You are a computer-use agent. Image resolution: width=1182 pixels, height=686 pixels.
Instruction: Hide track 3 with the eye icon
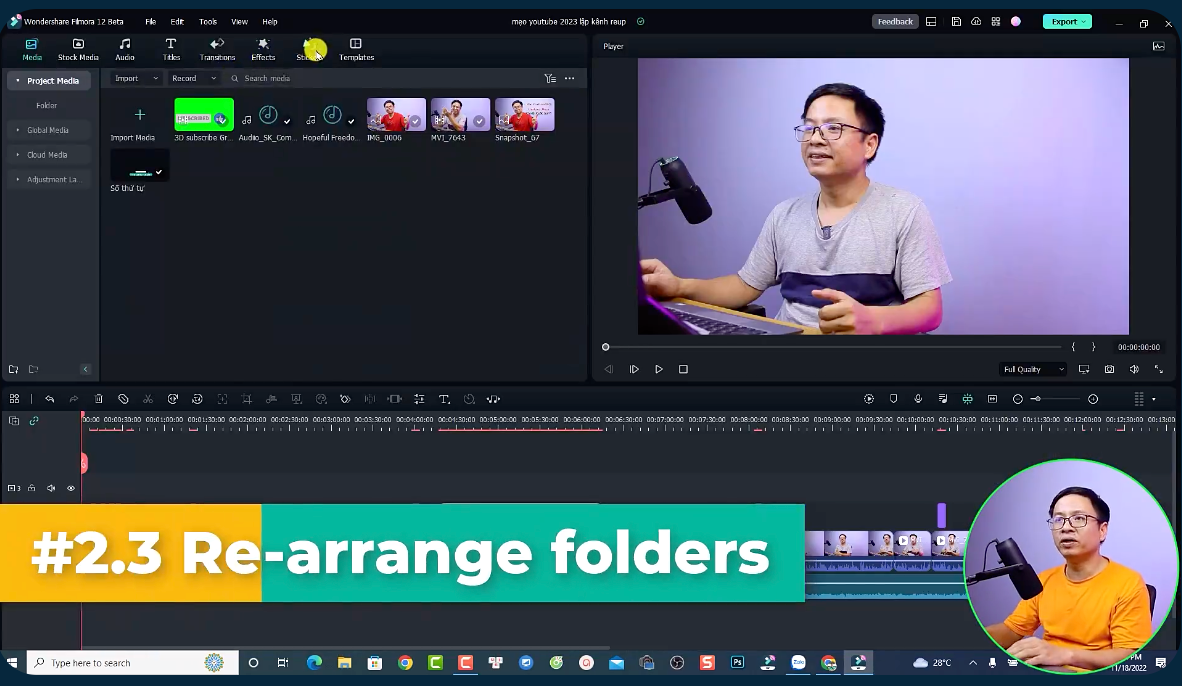pyautogui.click(x=71, y=488)
